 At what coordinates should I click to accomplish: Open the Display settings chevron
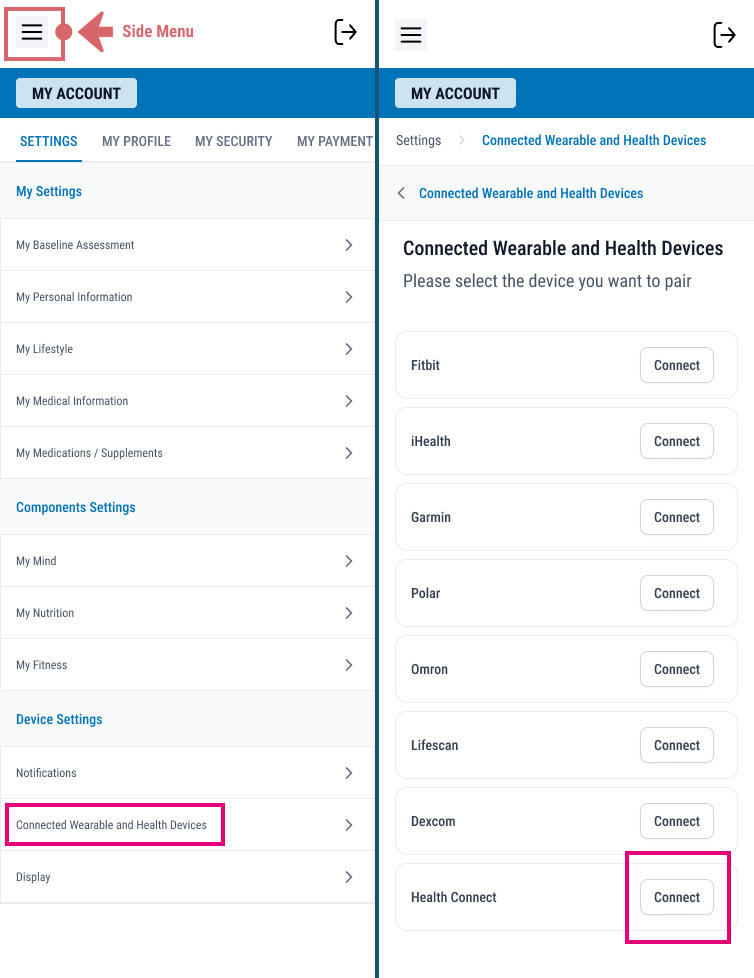click(x=348, y=877)
